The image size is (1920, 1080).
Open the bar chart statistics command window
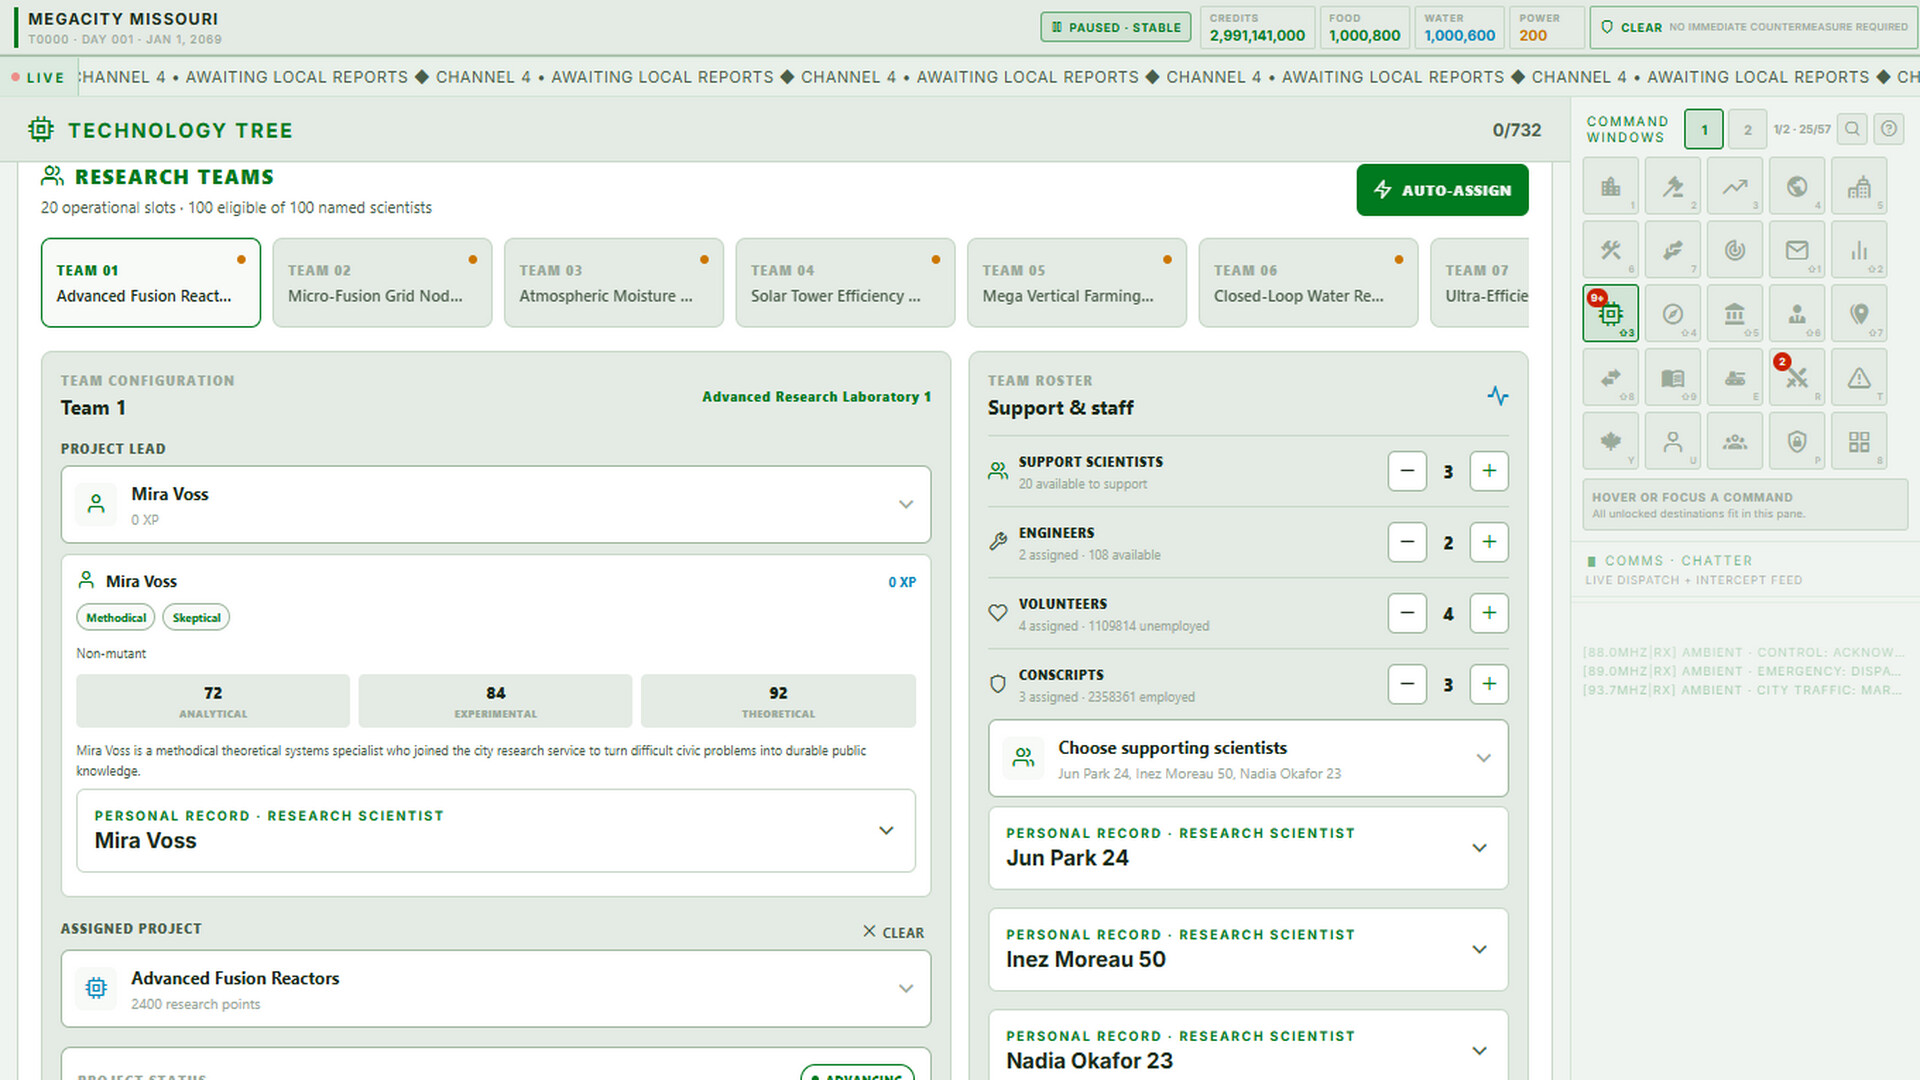point(1858,250)
